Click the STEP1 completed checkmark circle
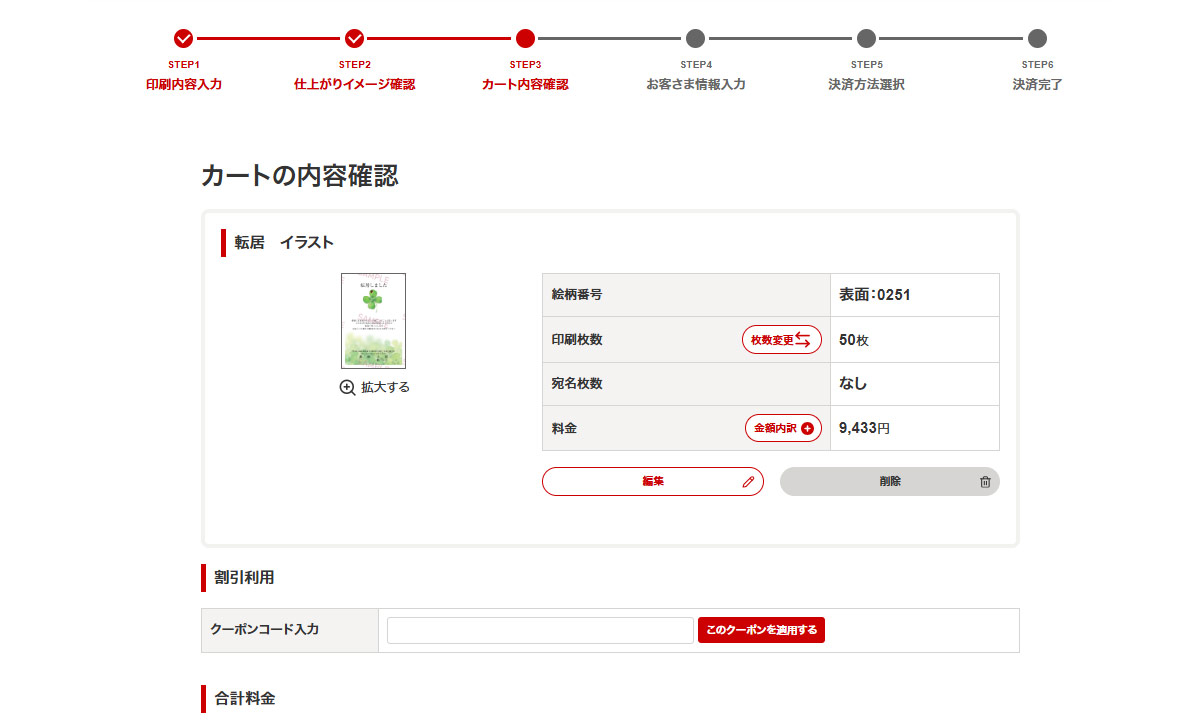The height and width of the screenshot is (726, 1200). coord(183,39)
